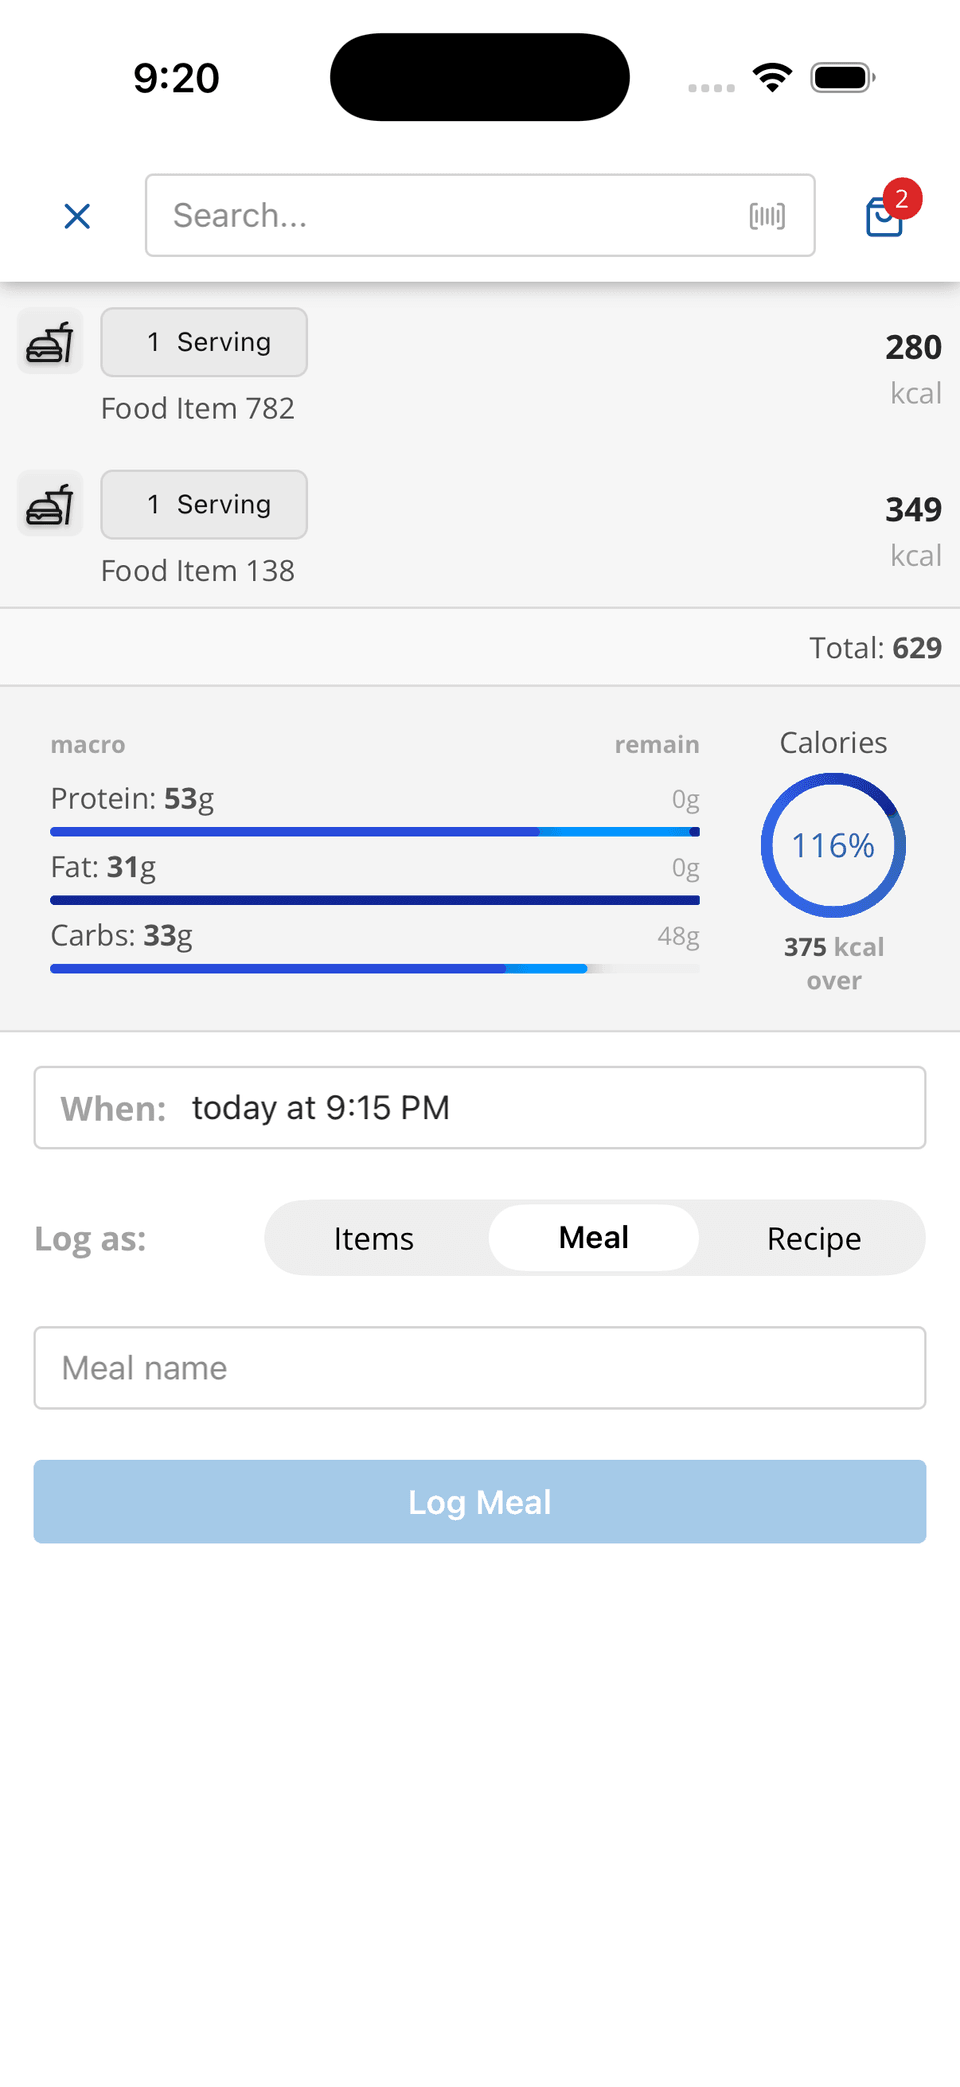
Task: Tap the barcode scanner icon
Action: pos(767,216)
